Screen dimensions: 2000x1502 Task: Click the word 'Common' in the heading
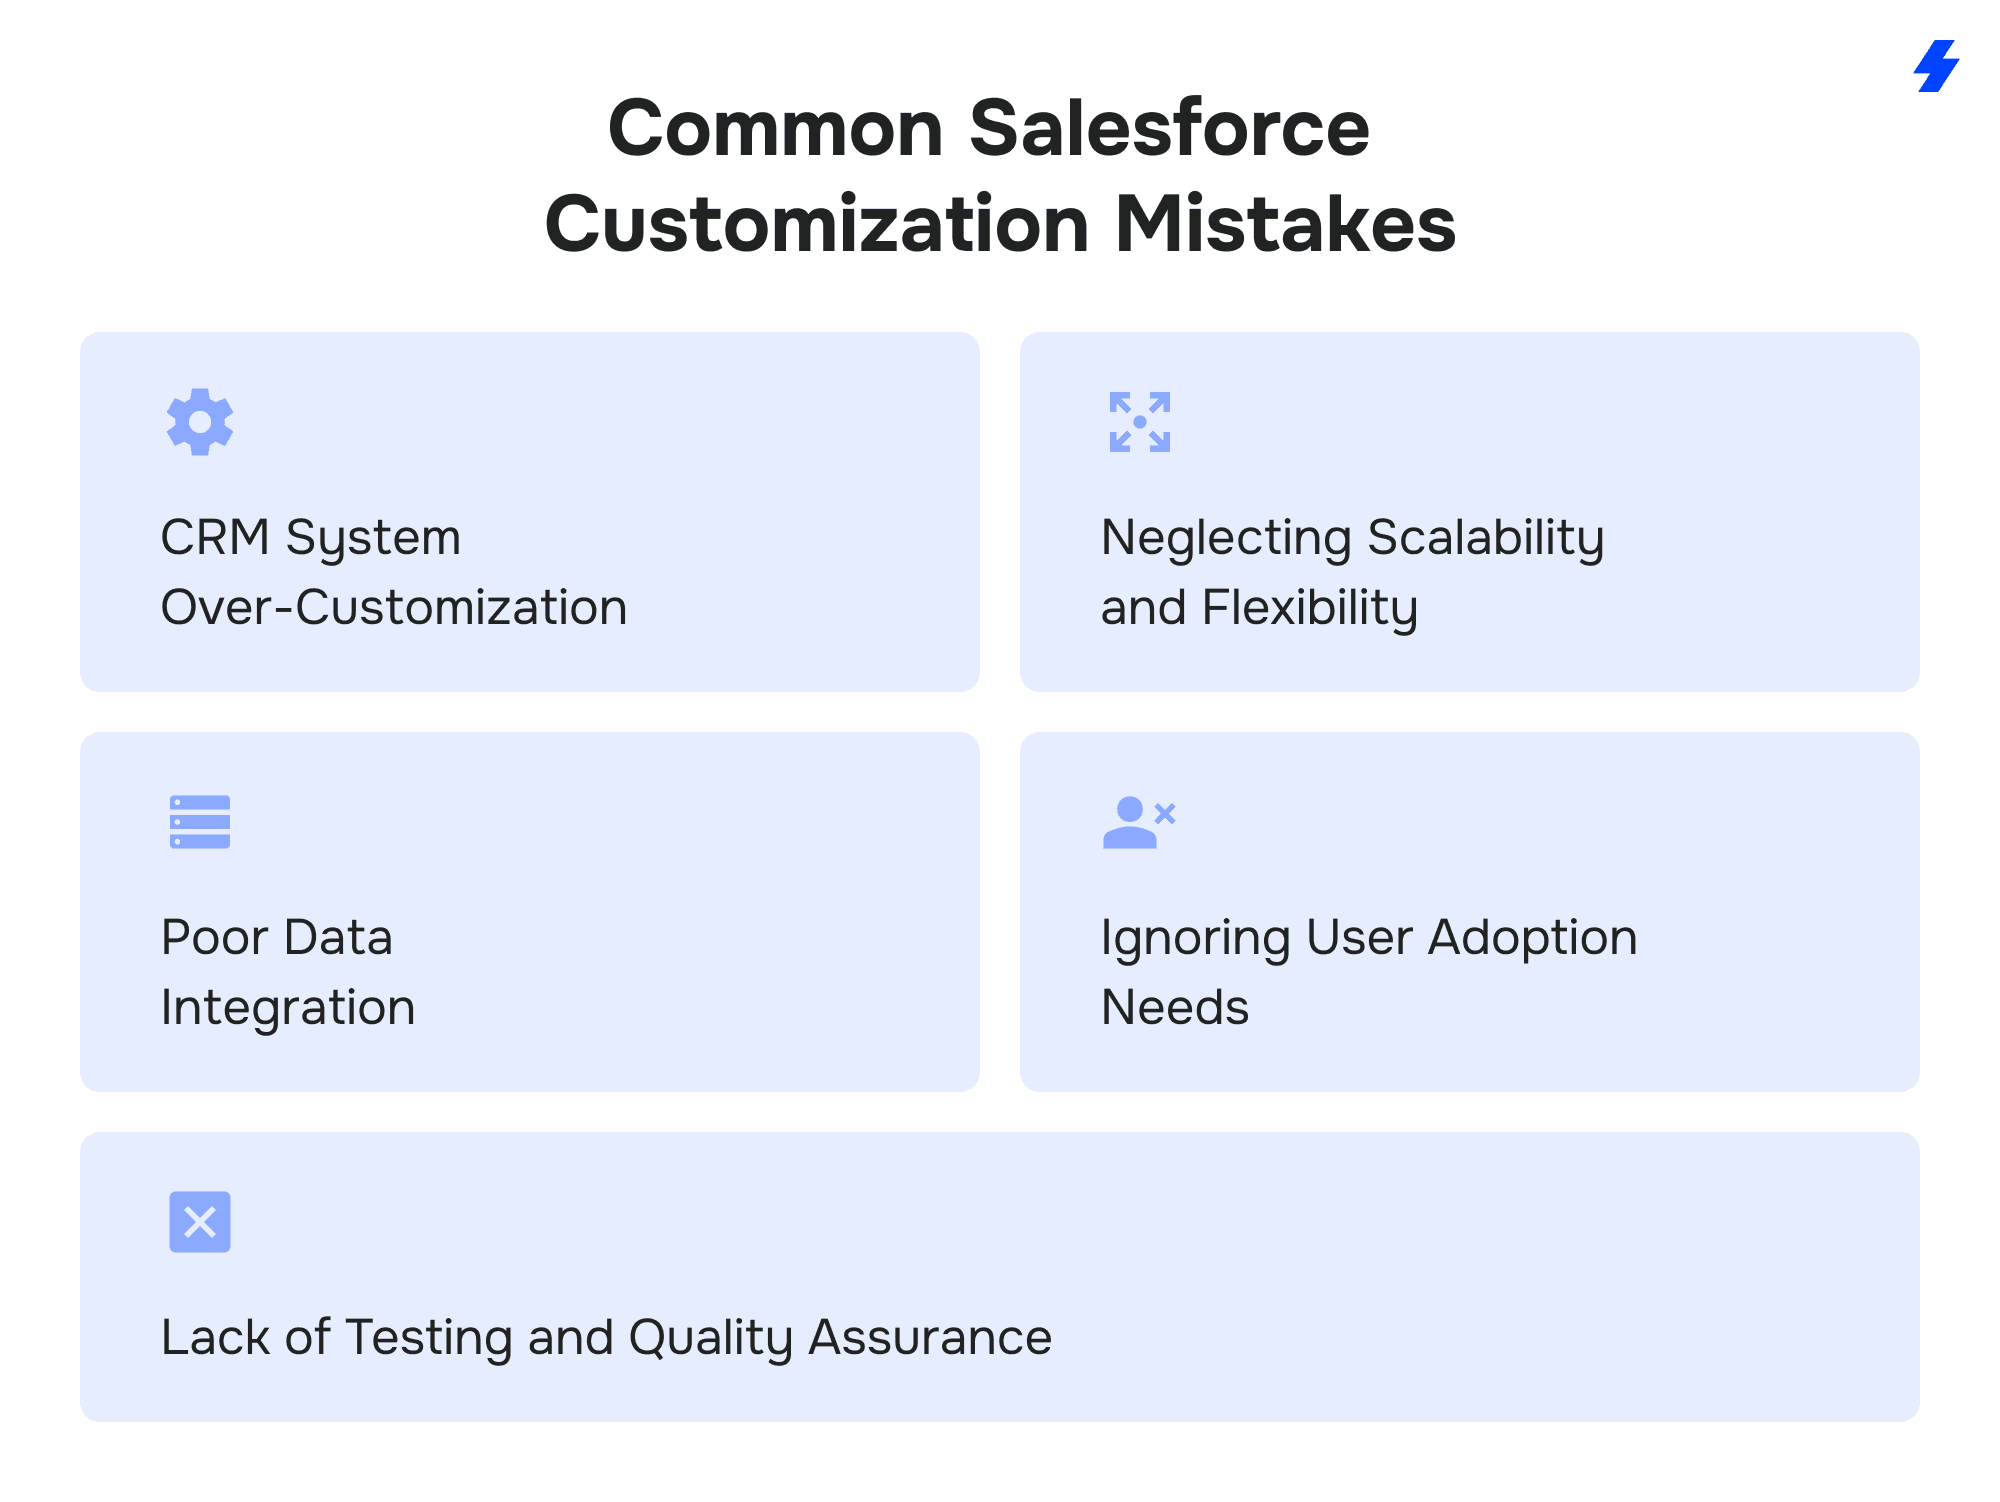pyautogui.click(x=776, y=128)
